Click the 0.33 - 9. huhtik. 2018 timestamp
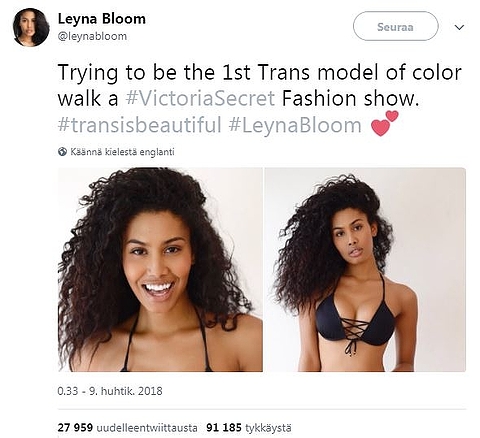 tap(110, 391)
